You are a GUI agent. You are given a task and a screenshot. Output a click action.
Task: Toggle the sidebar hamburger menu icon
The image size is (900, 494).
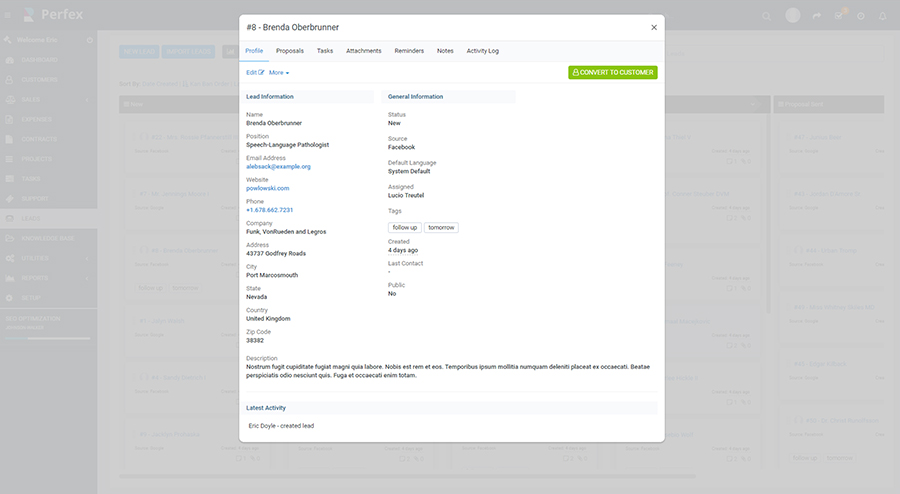click(x=9, y=16)
